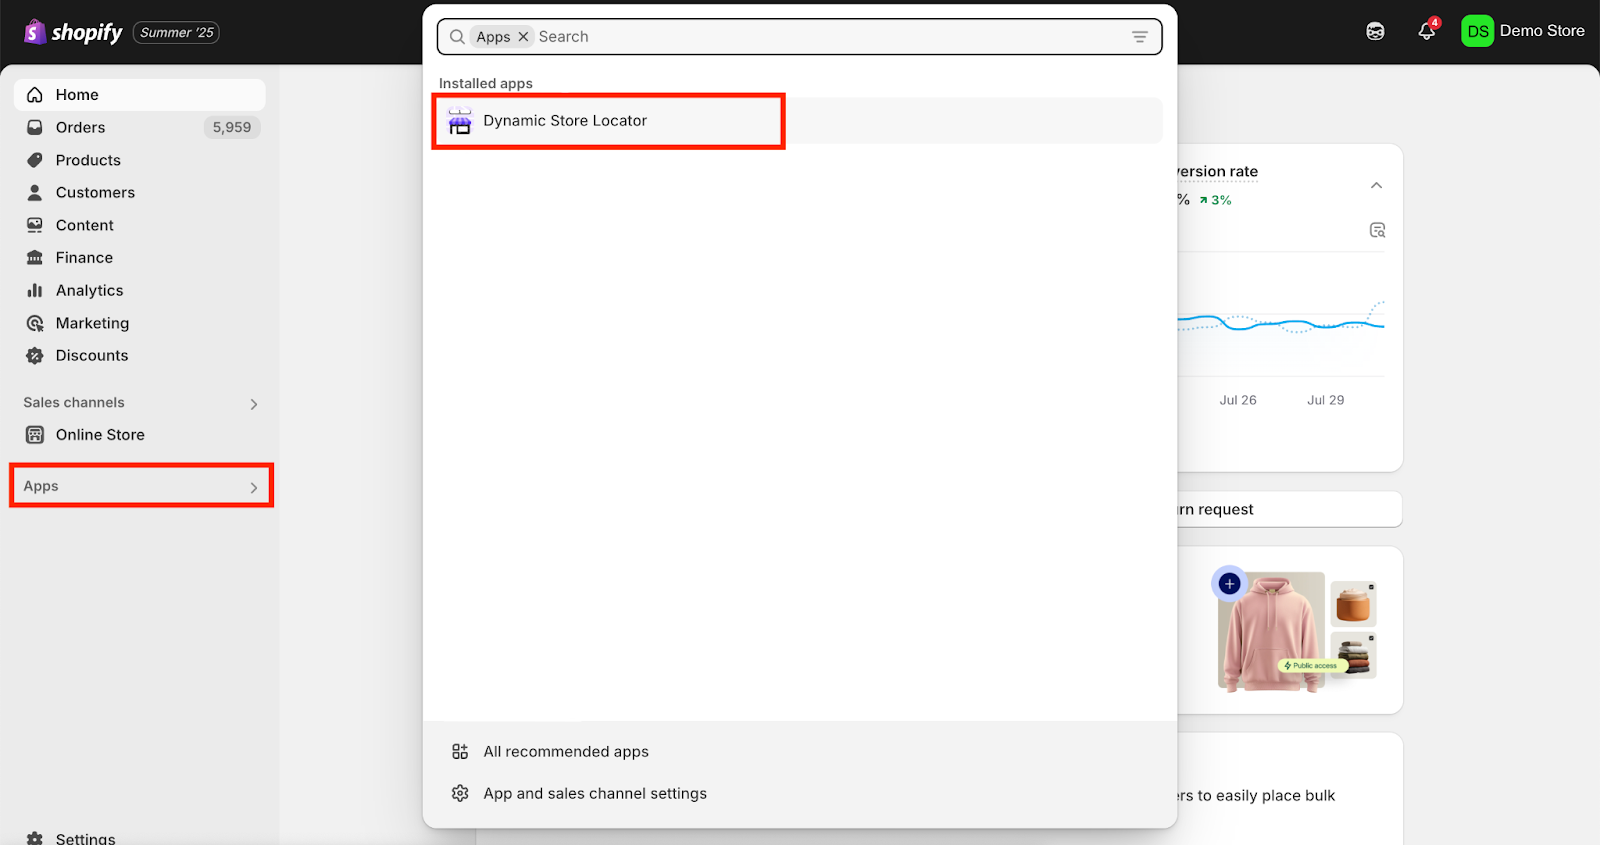Click the Installed apps heading

[486, 84]
